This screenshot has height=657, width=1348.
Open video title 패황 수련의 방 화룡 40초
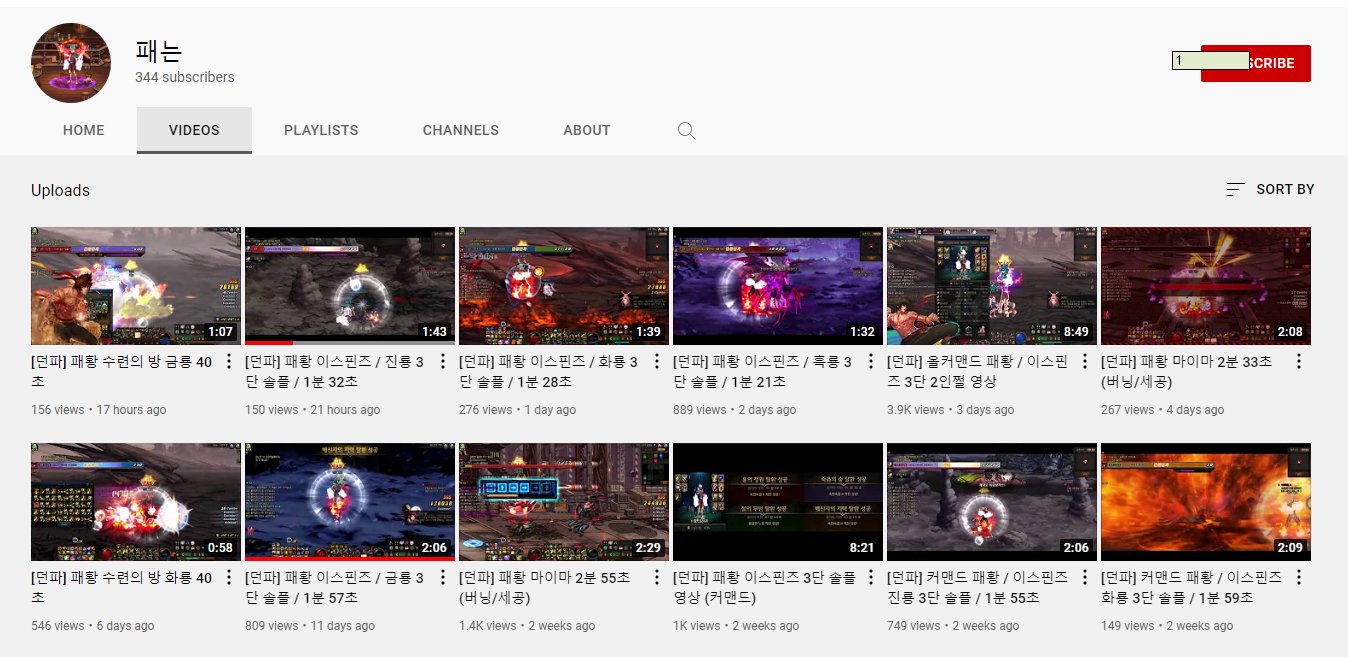(122, 588)
